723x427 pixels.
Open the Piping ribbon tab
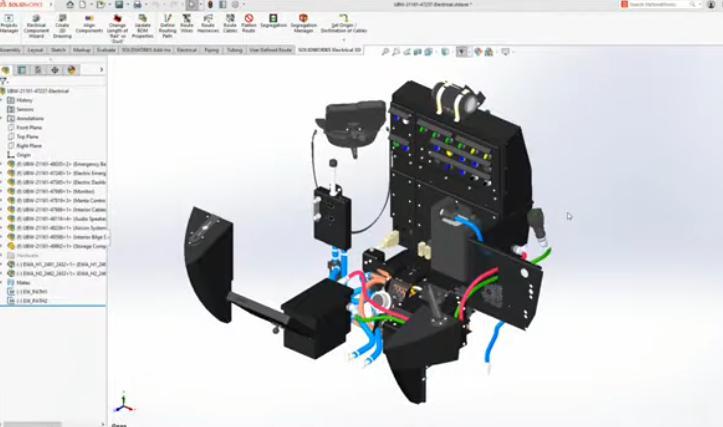(x=212, y=50)
